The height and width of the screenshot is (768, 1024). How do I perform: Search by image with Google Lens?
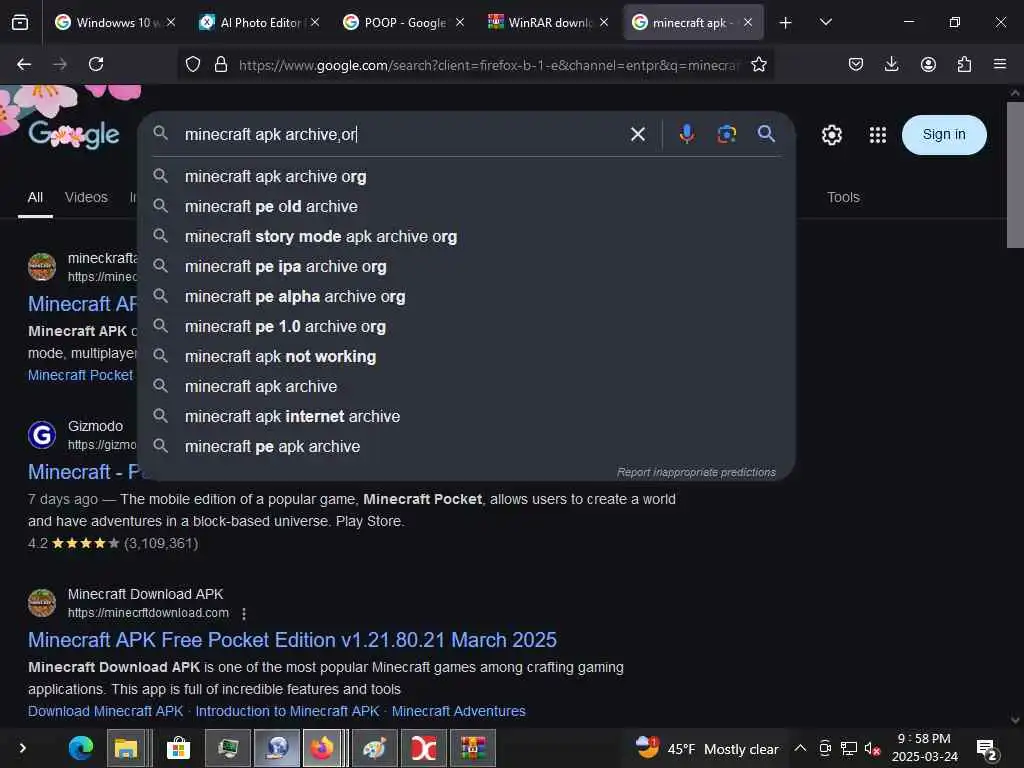[726, 134]
